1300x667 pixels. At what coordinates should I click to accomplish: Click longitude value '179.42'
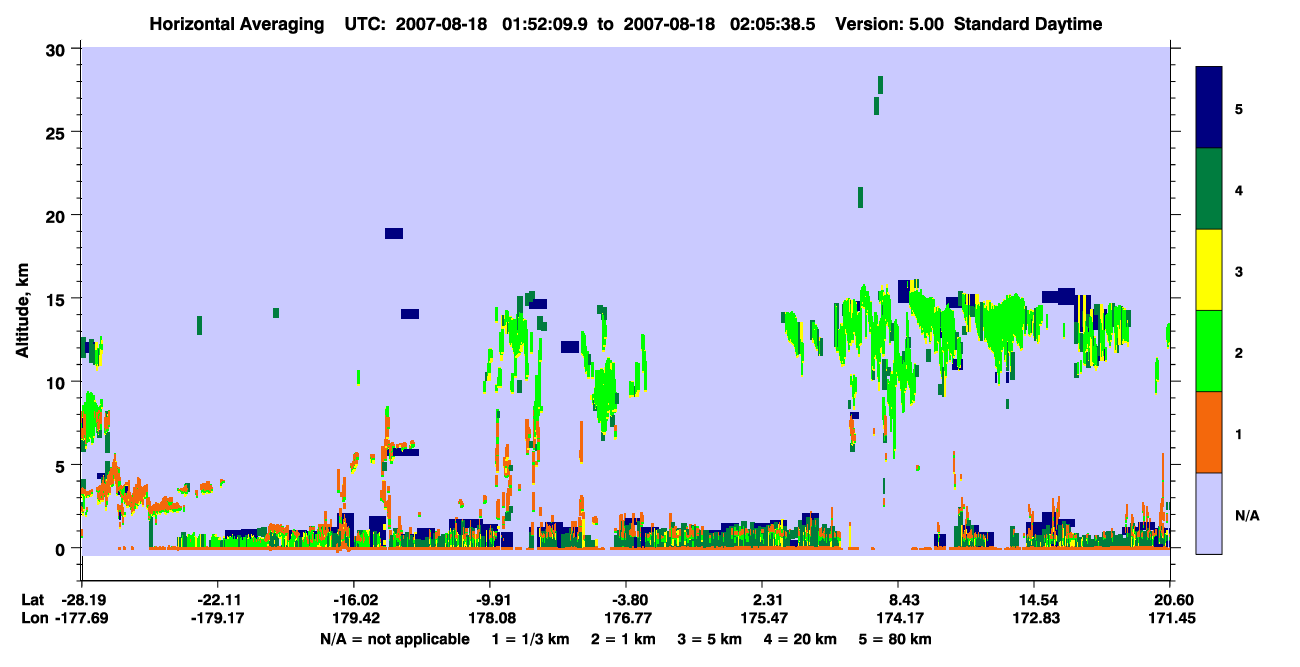(x=353, y=619)
